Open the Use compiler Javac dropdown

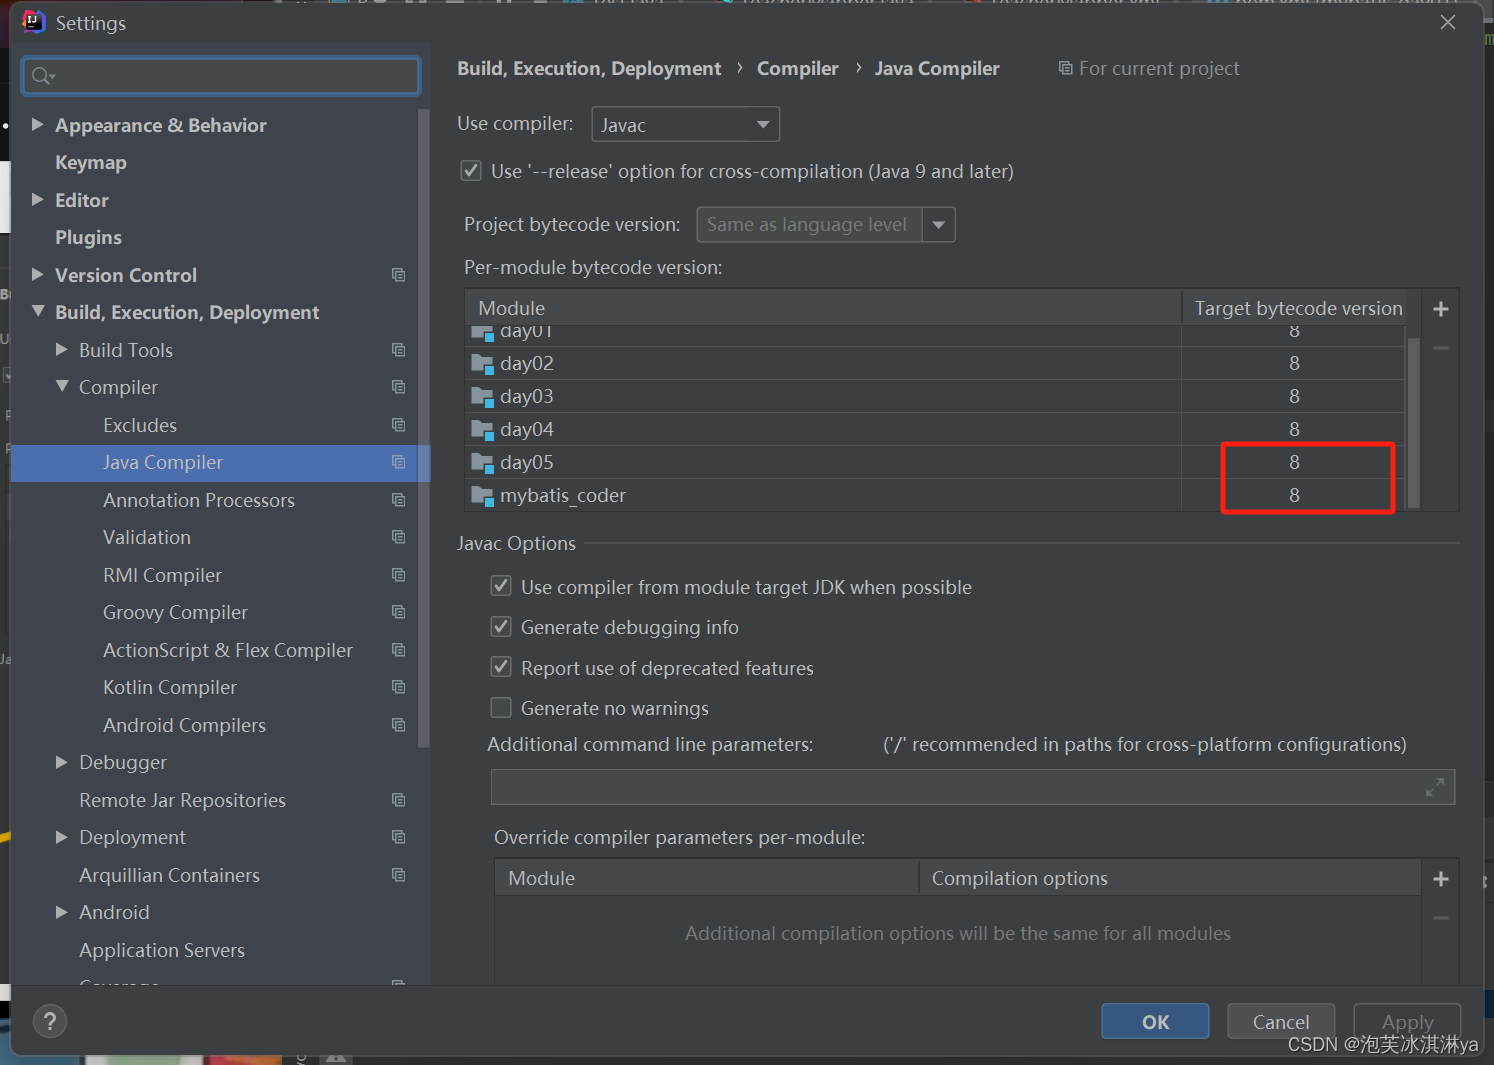762,124
